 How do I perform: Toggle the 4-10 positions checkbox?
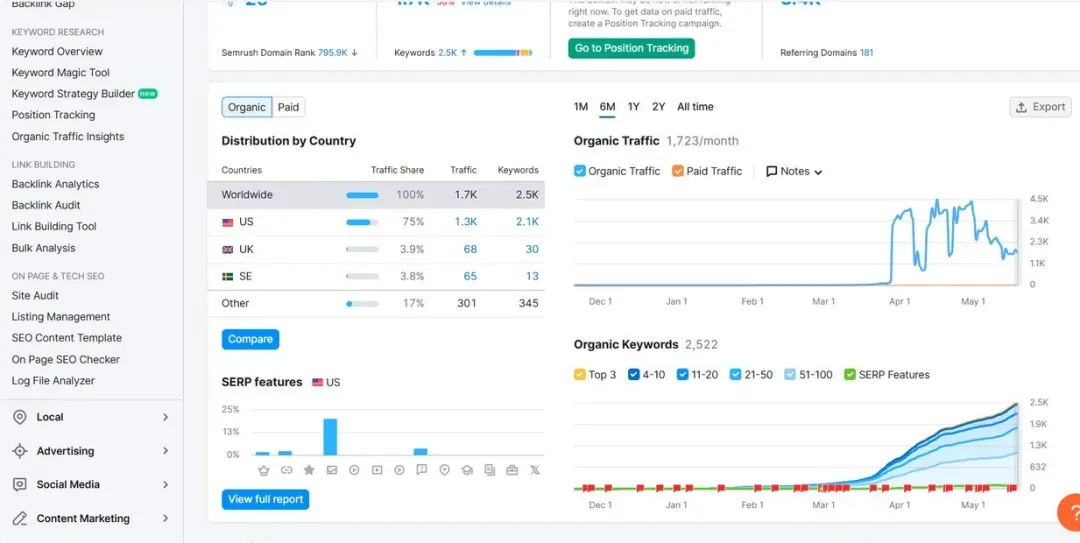tap(634, 375)
